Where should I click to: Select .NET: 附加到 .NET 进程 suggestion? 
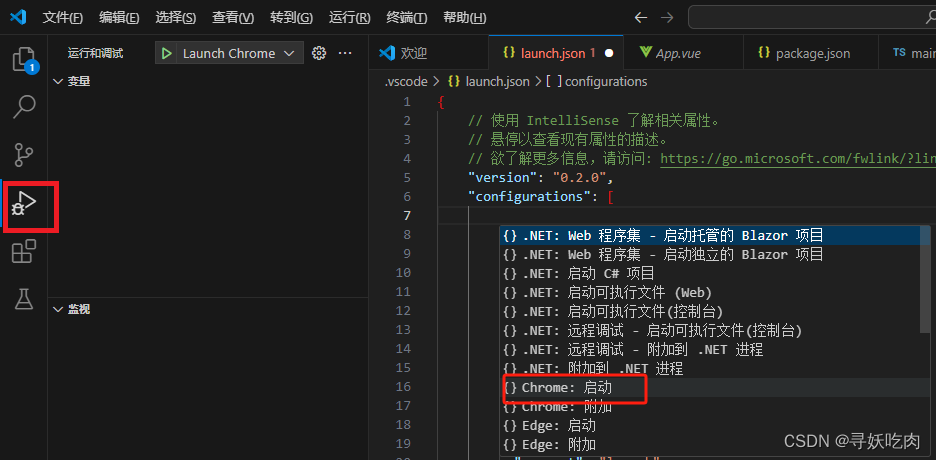(710, 368)
